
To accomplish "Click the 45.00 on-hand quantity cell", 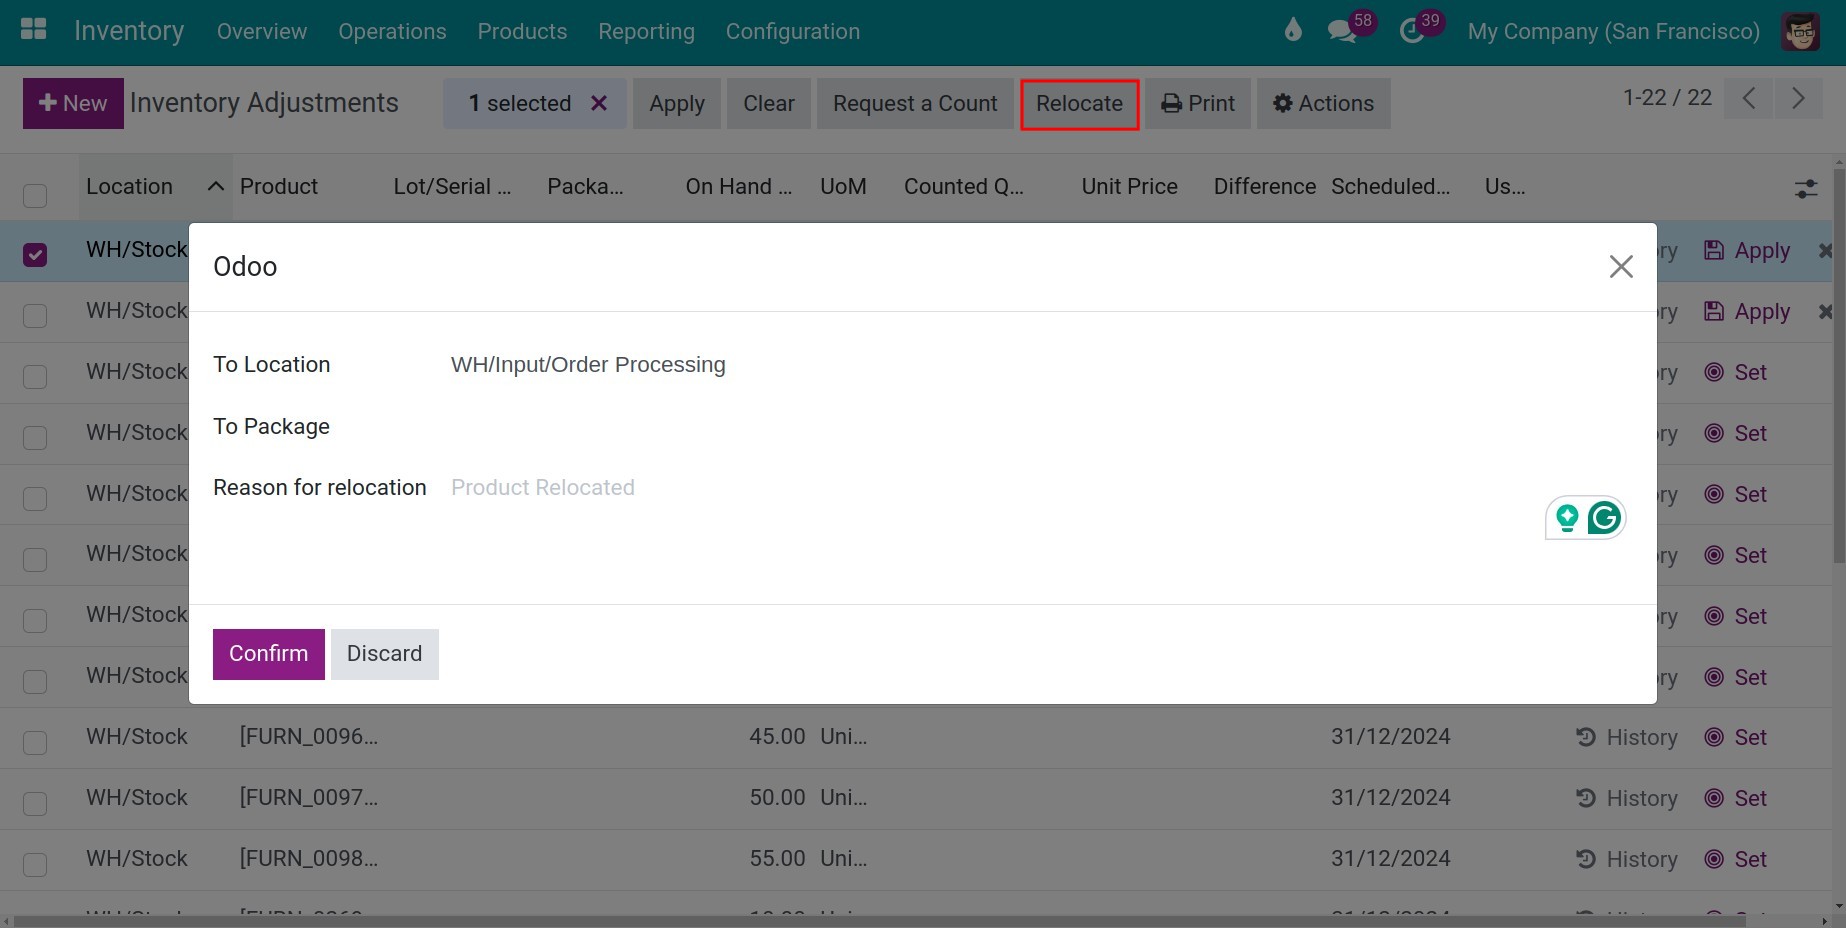I will click(777, 737).
